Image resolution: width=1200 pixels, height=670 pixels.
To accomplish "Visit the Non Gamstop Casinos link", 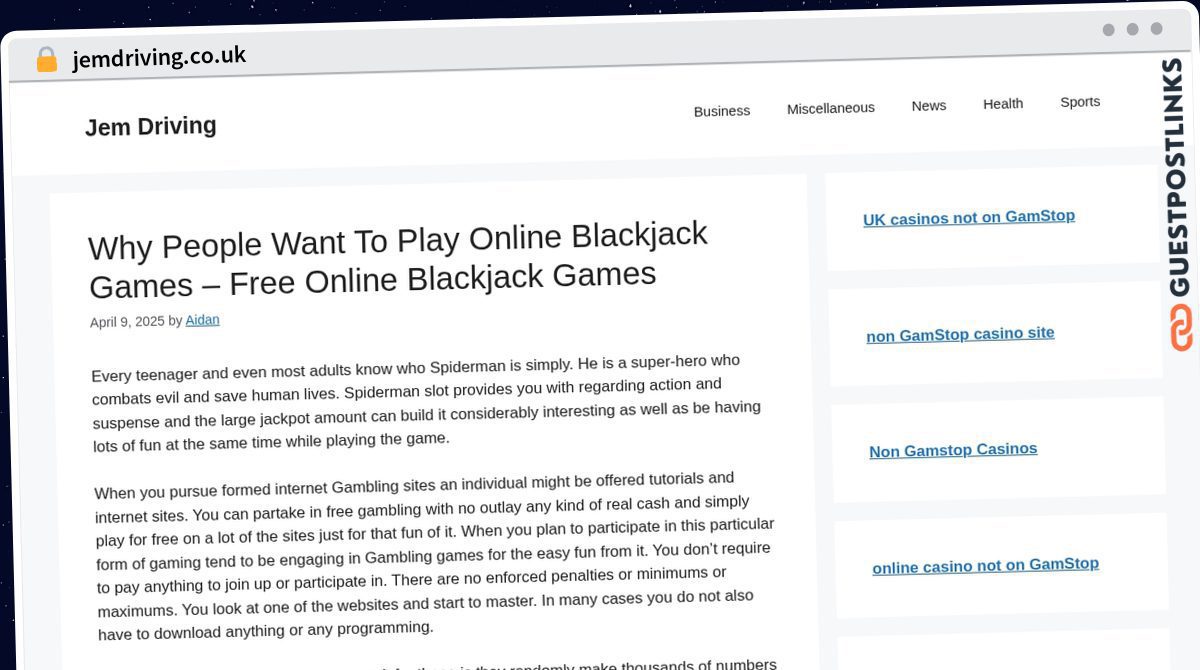I will pyautogui.click(x=952, y=450).
